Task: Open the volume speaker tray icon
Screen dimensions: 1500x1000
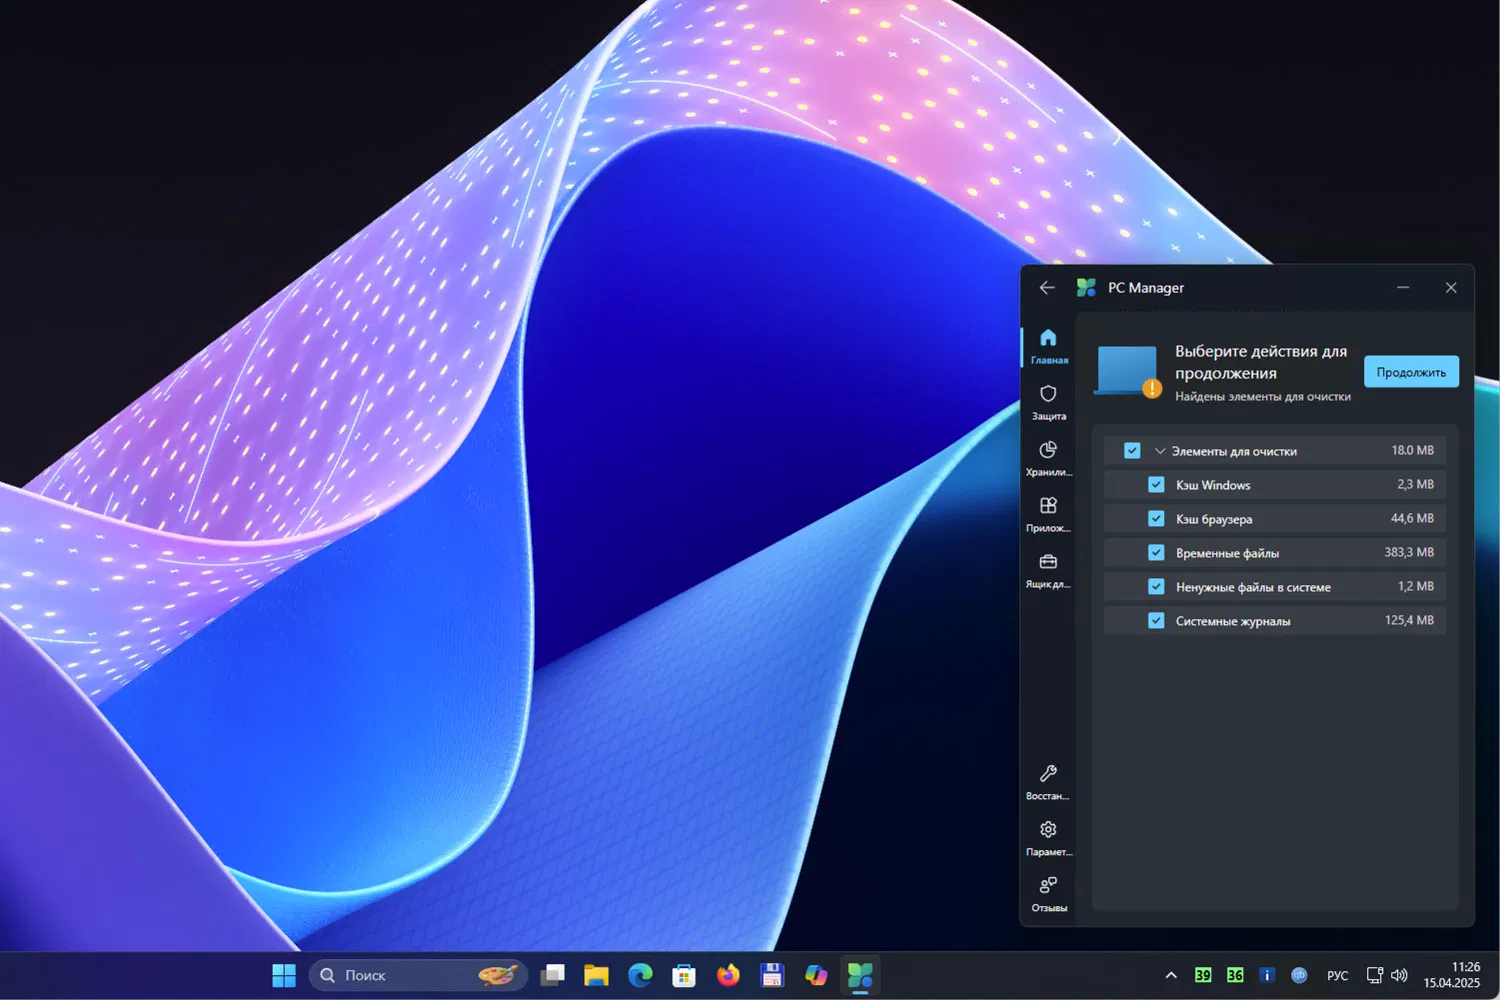Action: pos(1399,975)
